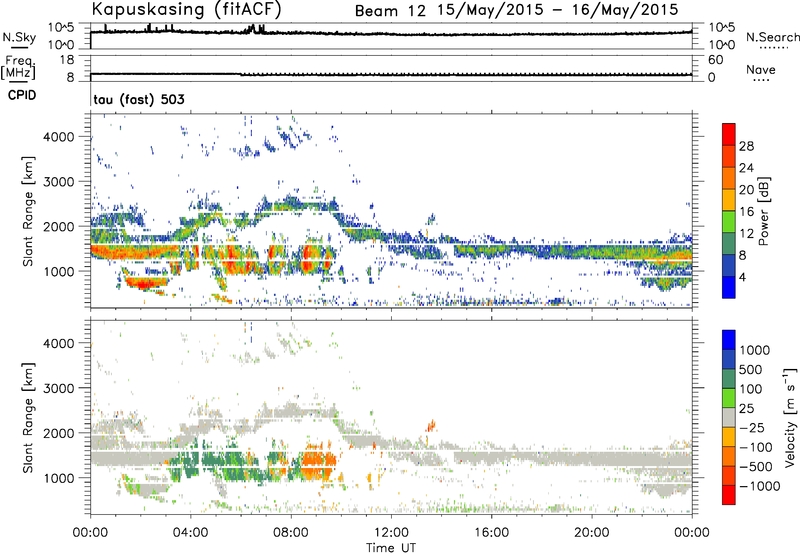
Task: Click the 'Kapuskasing (fitACF)' title text
Action: (186, 9)
